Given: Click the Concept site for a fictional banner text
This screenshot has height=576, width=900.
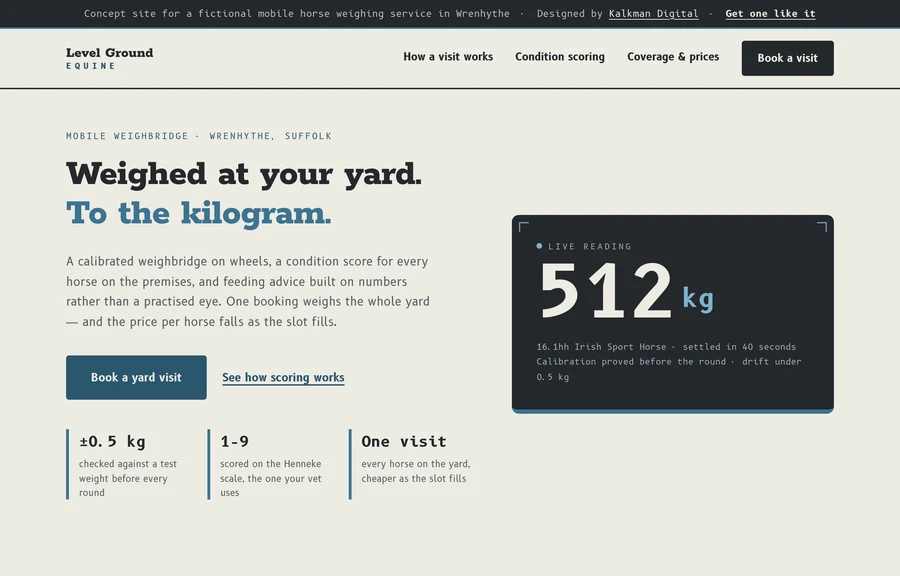Looking at the screenshot, I should 296,14.
